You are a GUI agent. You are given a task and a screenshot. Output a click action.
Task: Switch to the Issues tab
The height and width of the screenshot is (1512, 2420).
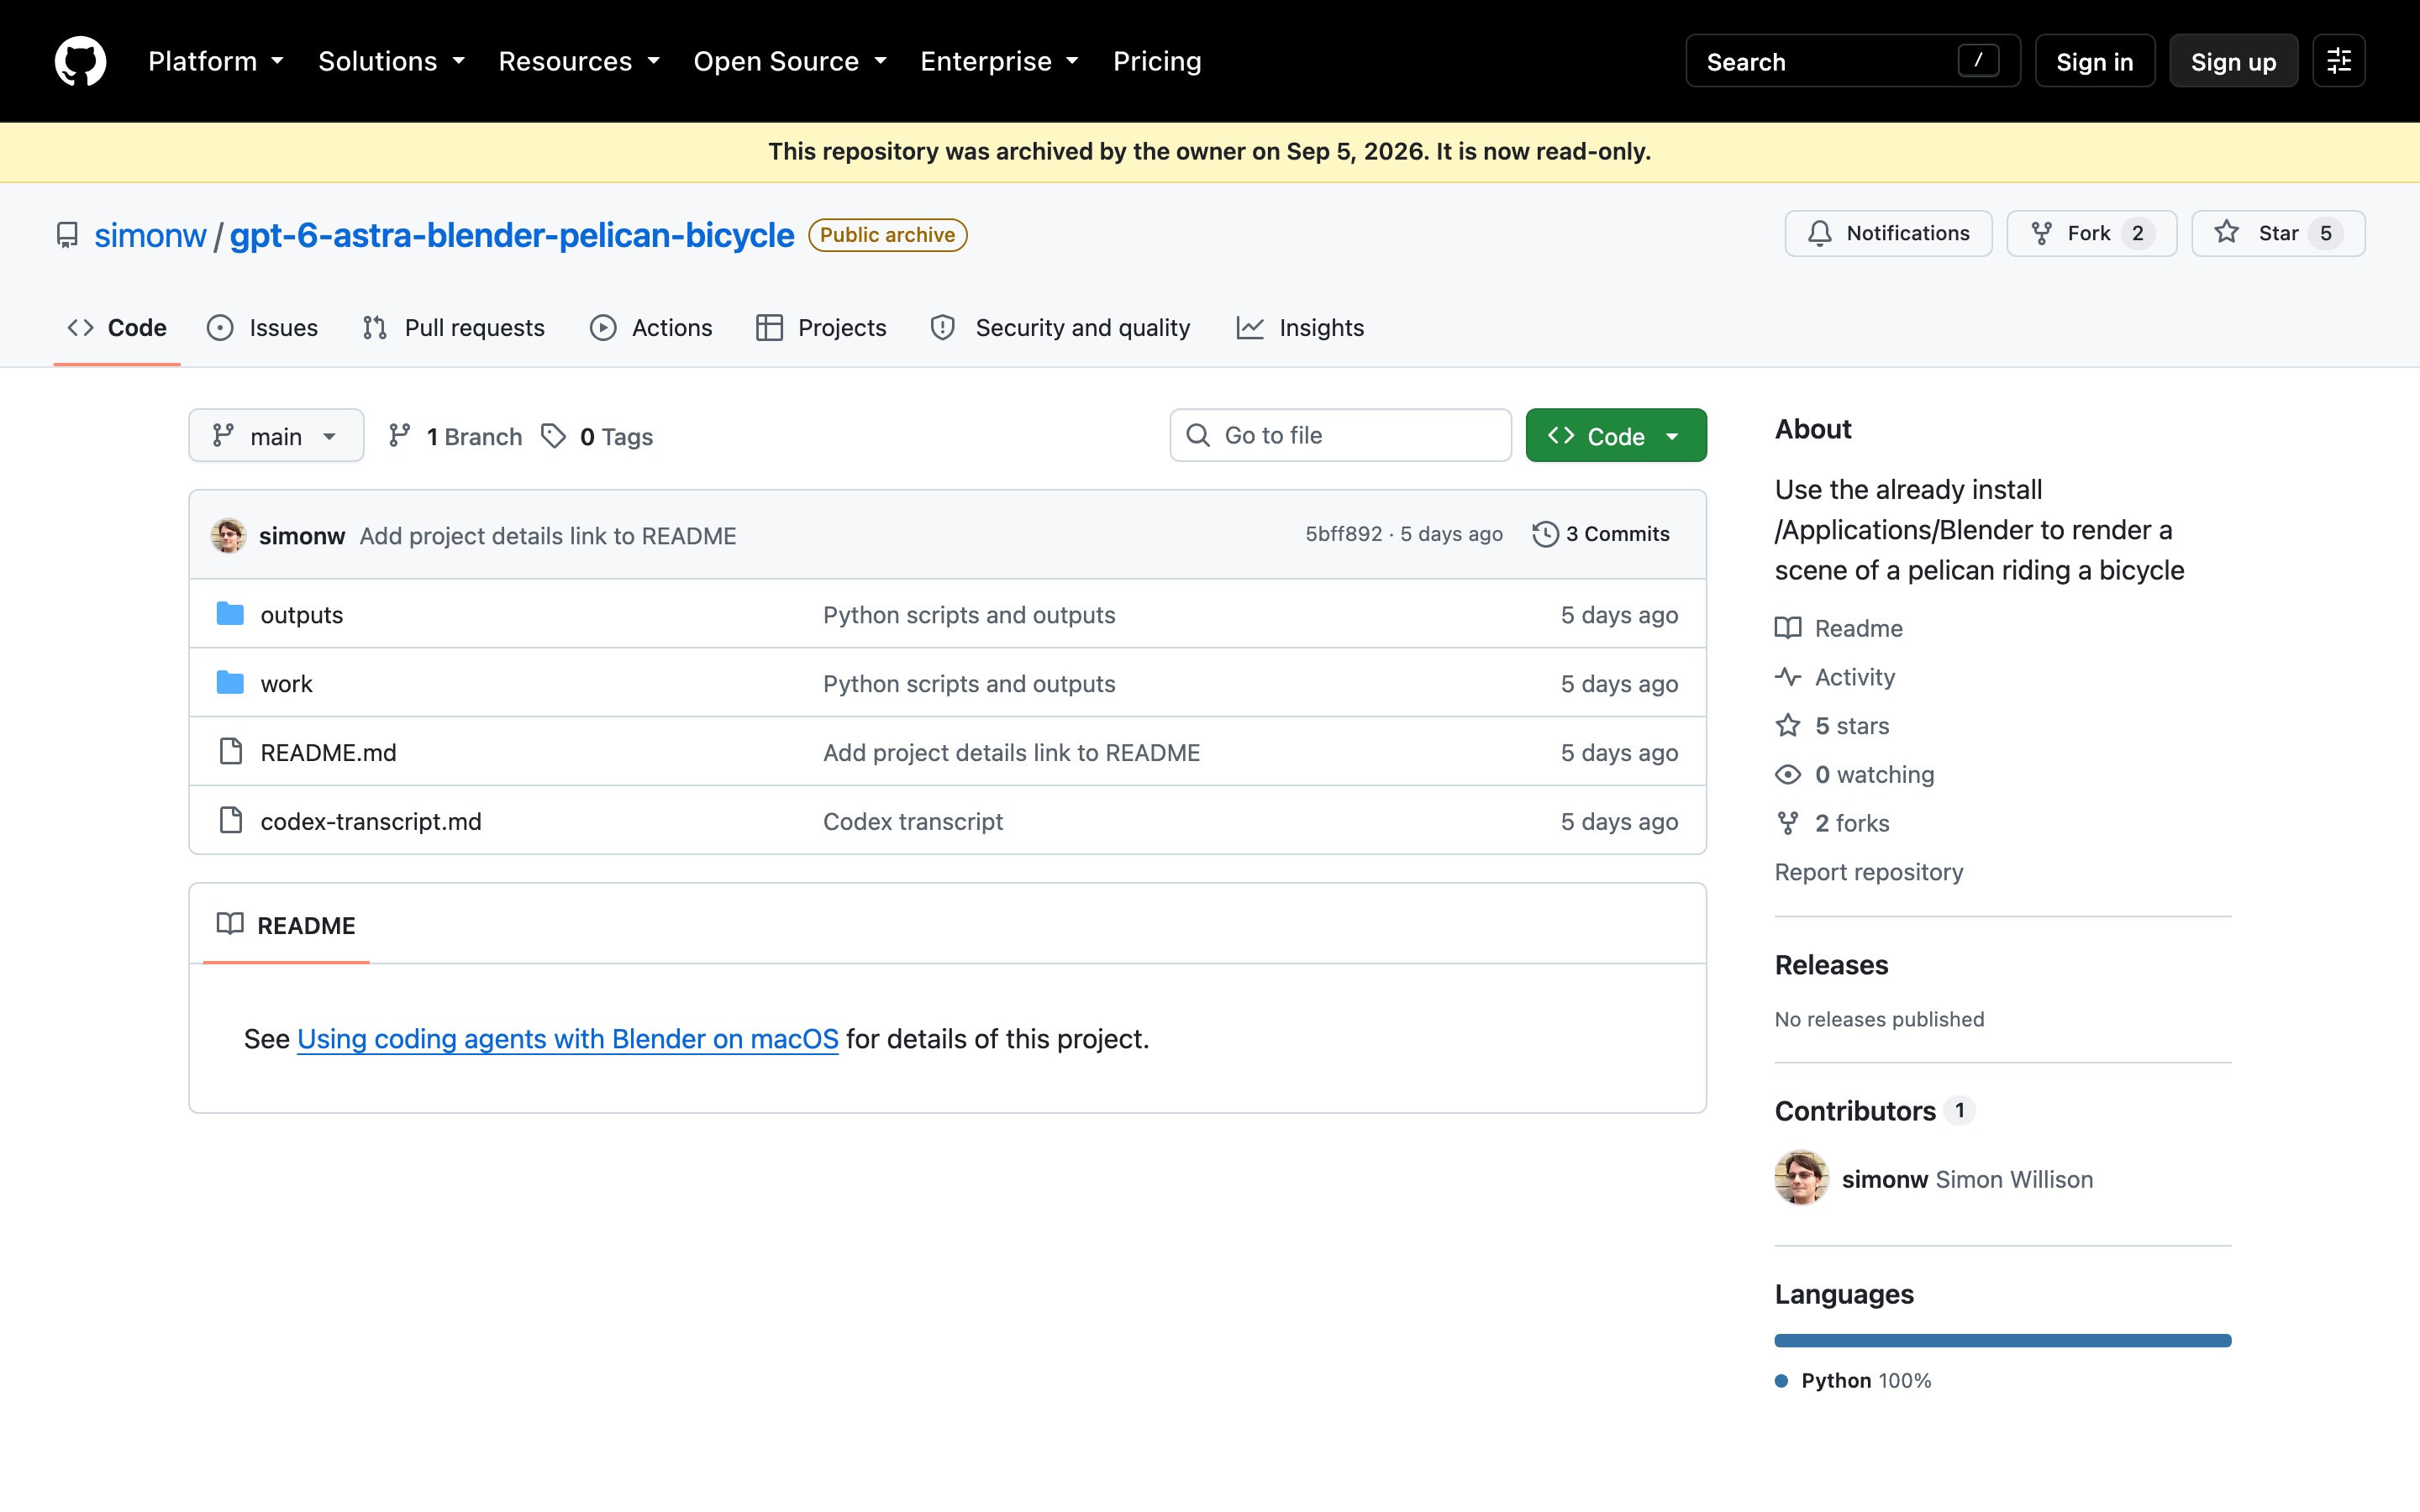point(262,328)
